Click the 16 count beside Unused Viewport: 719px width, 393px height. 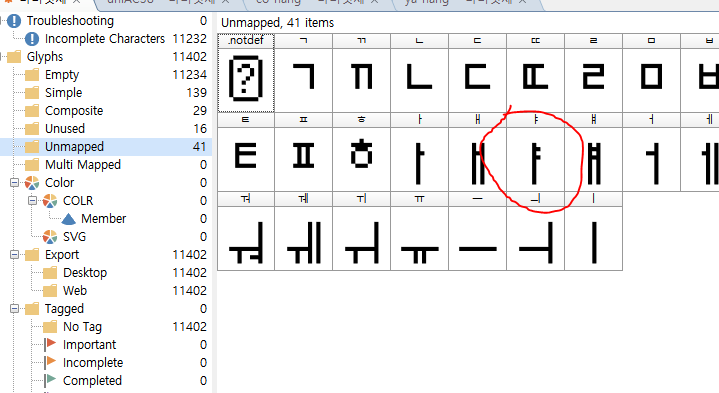200,128
